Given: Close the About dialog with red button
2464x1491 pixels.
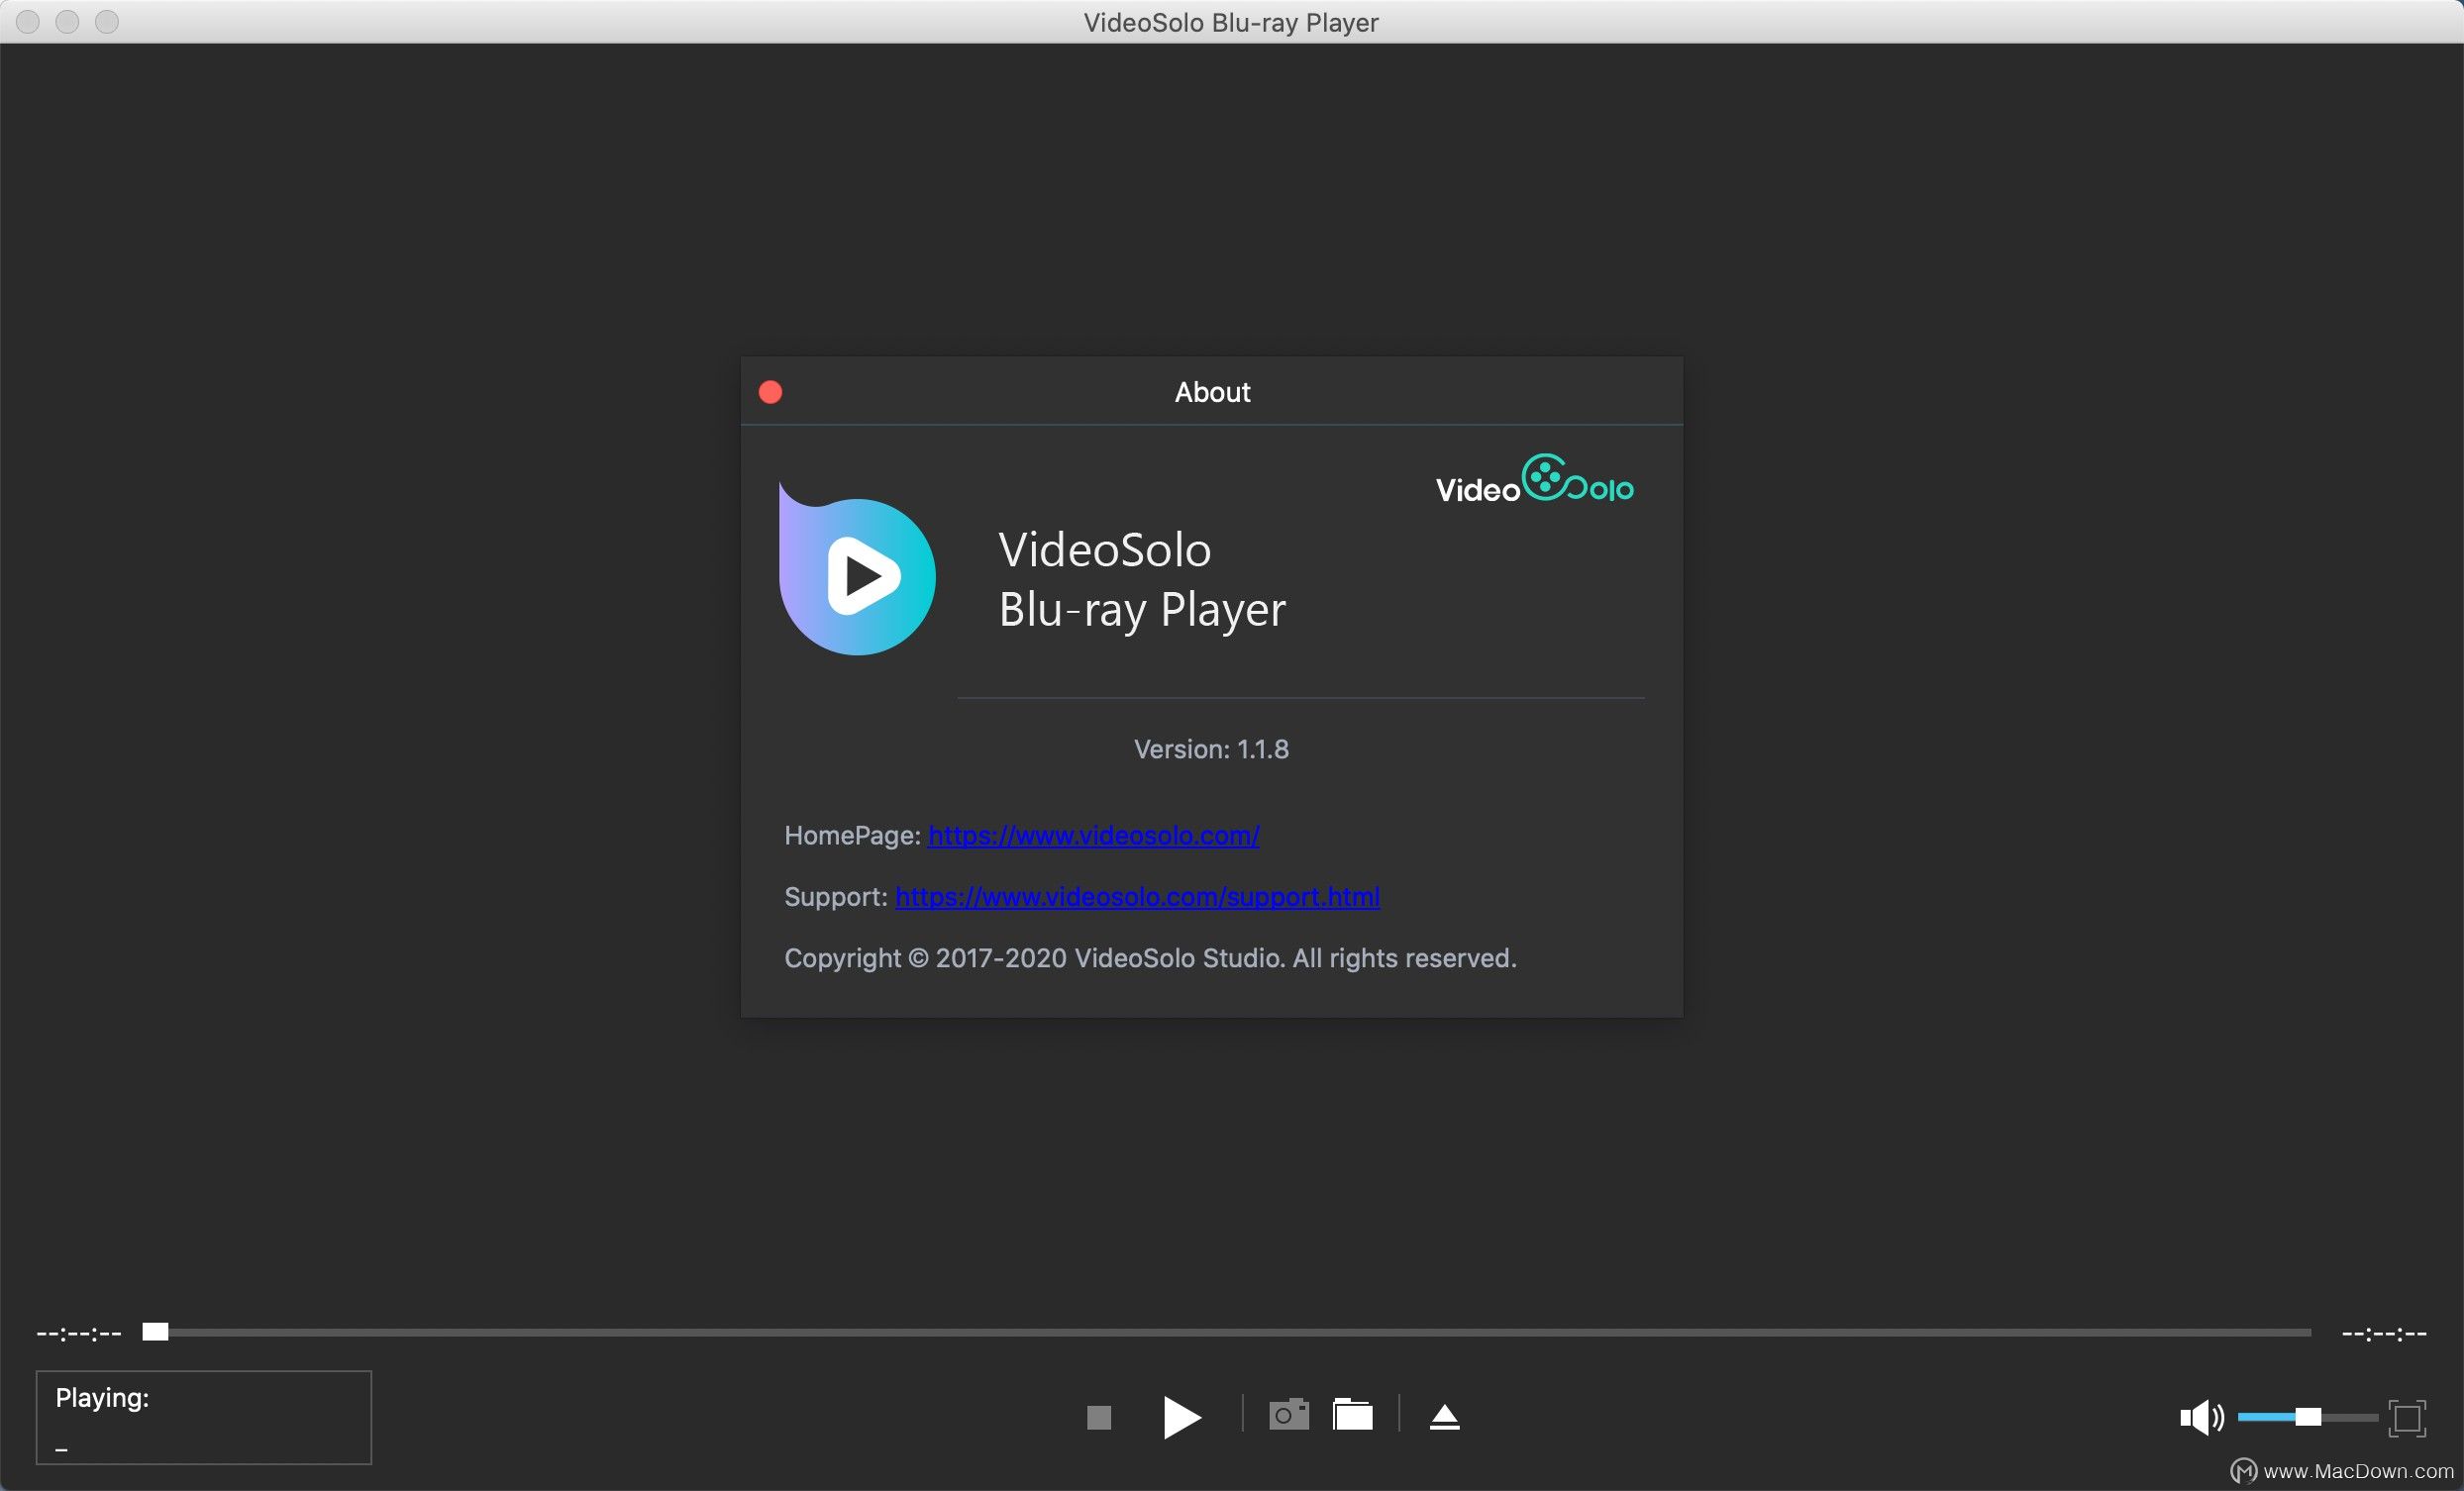Looking at the screenshot, I should 770,392.
